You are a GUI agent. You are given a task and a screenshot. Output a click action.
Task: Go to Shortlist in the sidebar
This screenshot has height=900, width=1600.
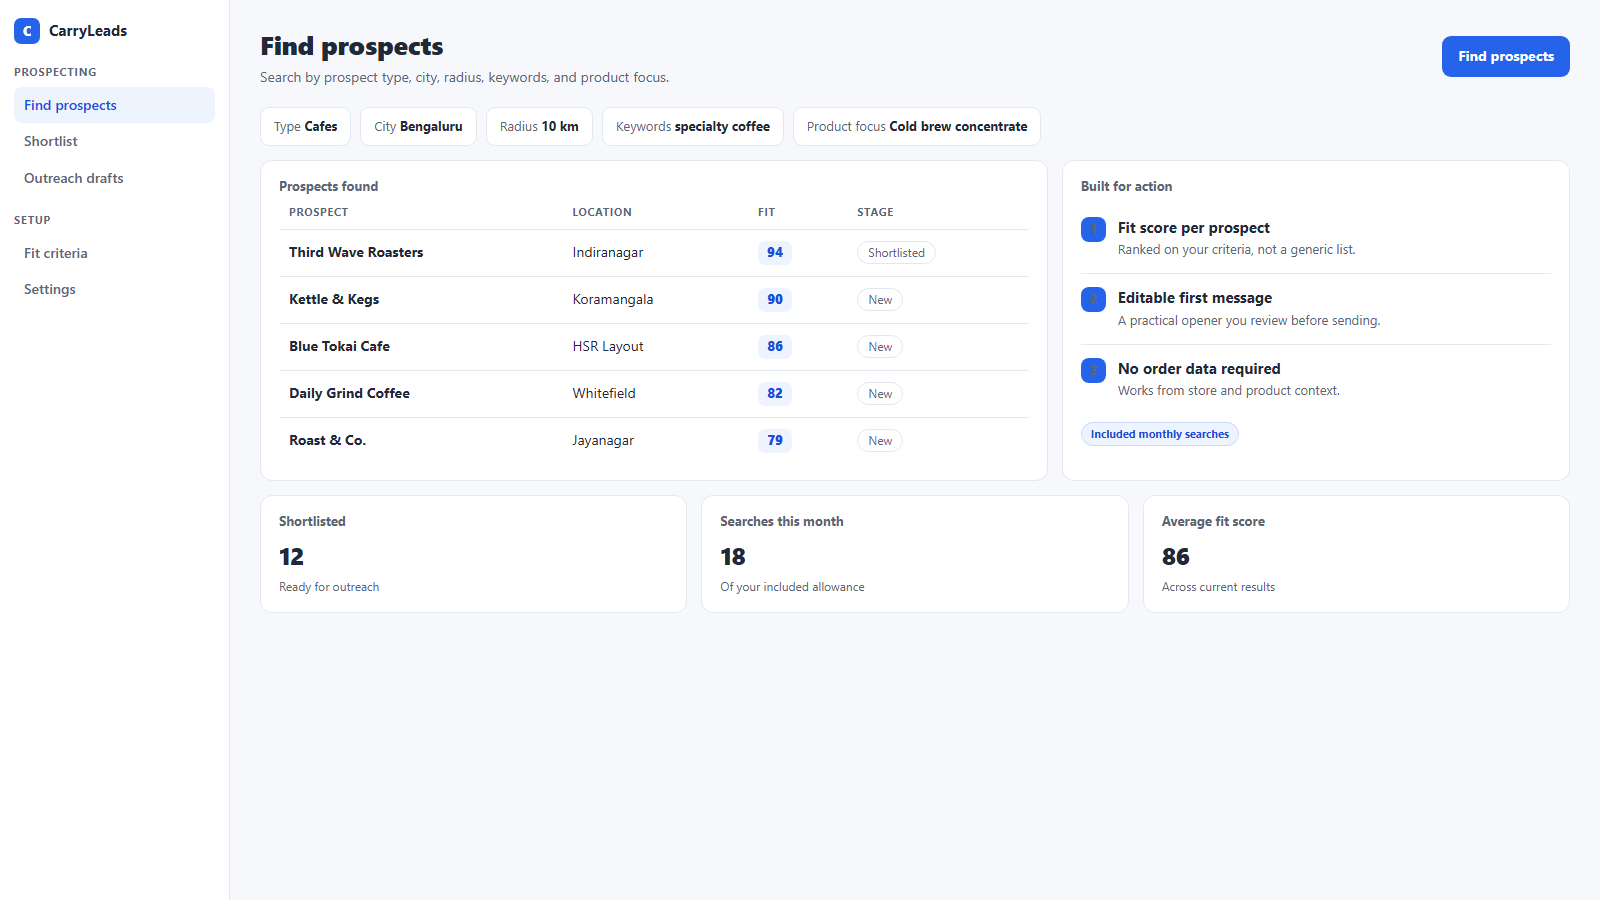pyautogui.click(x=114, y=141)
